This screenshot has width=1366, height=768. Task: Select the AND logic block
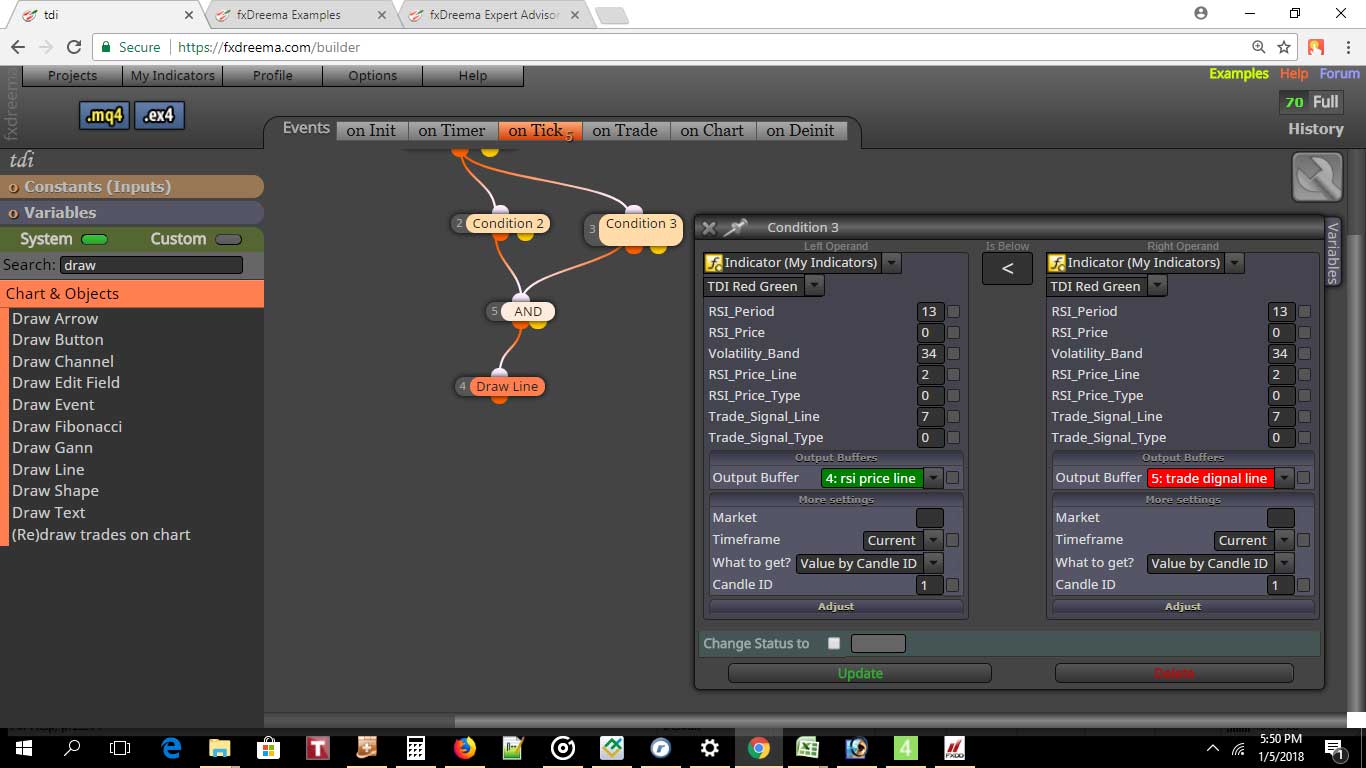(528, 312)
